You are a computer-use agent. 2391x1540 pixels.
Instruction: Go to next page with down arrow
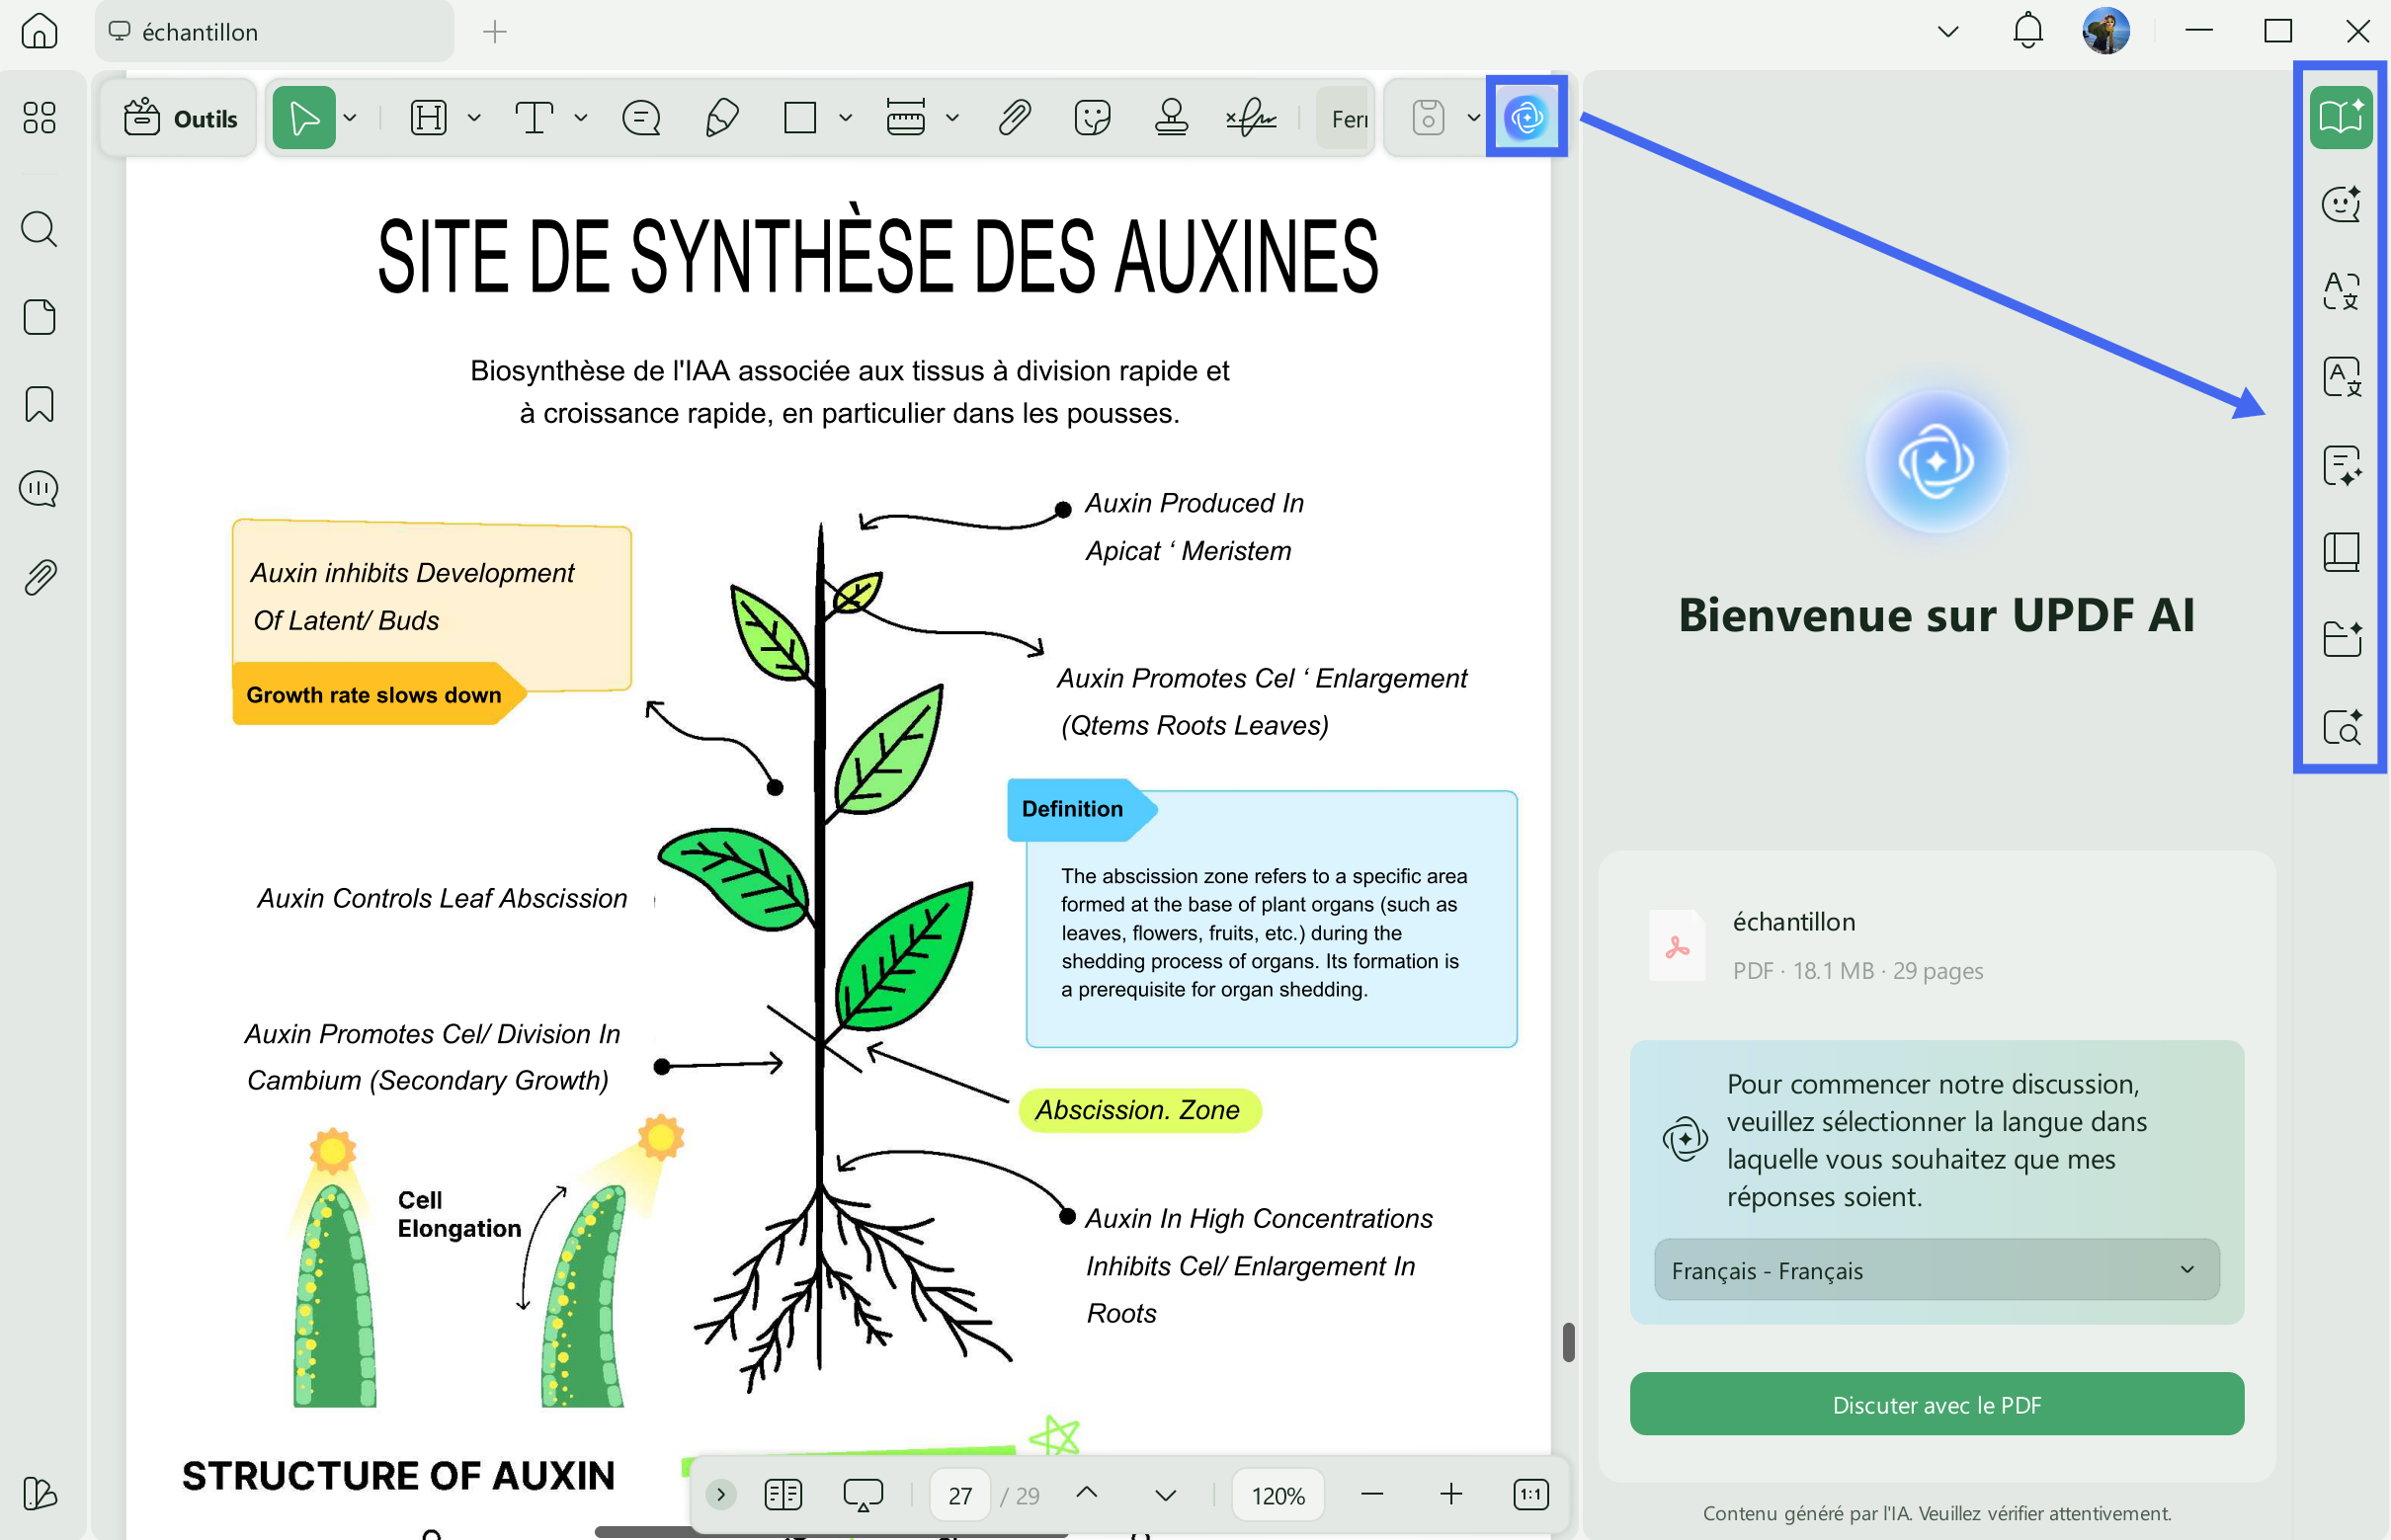[1165, 1495]
